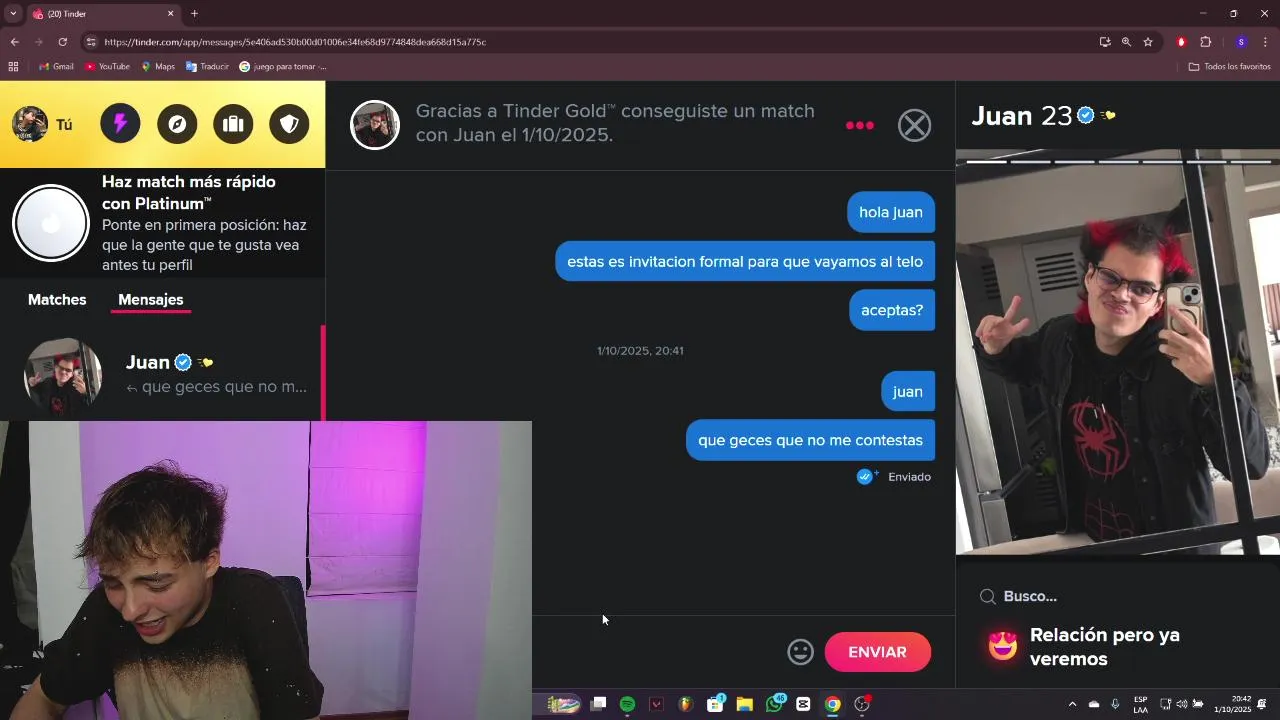Click Juan's verified badge in profile panel

1086,115
